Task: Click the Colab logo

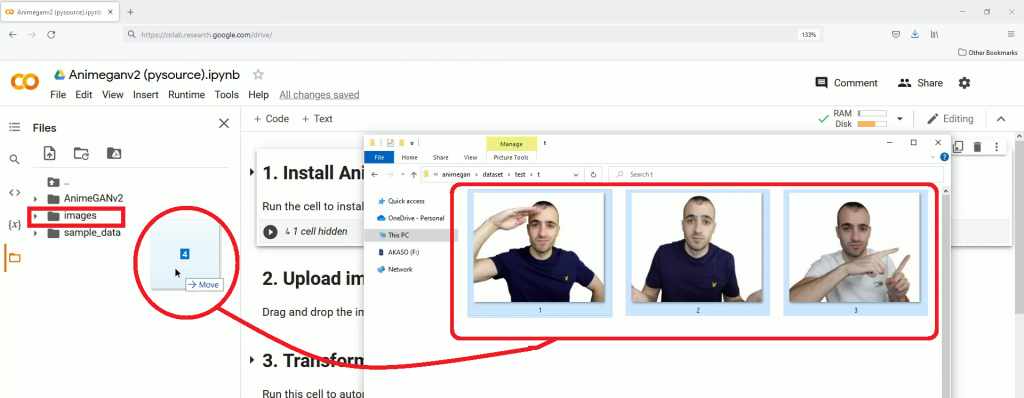Action: click(25, 82)
